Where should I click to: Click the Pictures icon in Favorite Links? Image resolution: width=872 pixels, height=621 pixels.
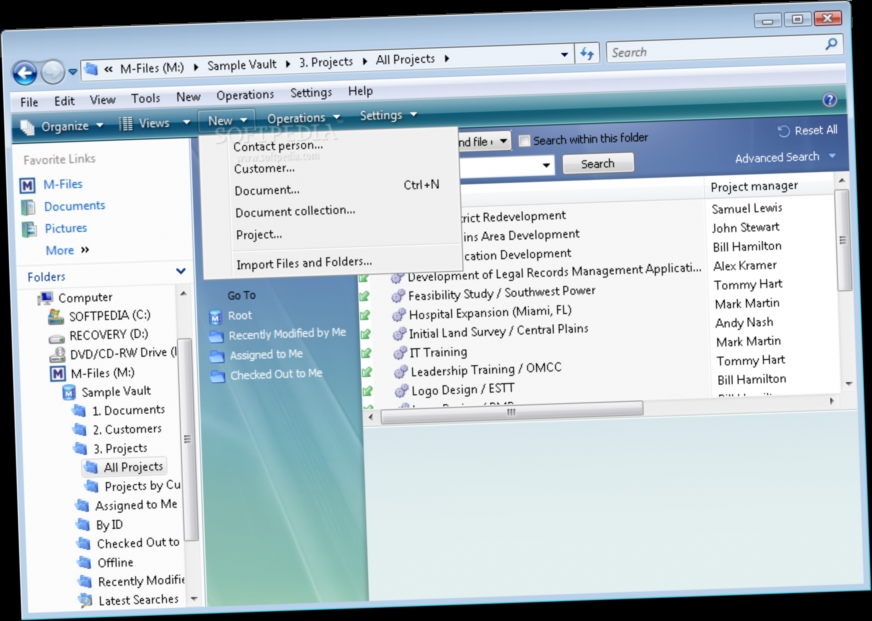pyautogui.click(x=29, y=229)
